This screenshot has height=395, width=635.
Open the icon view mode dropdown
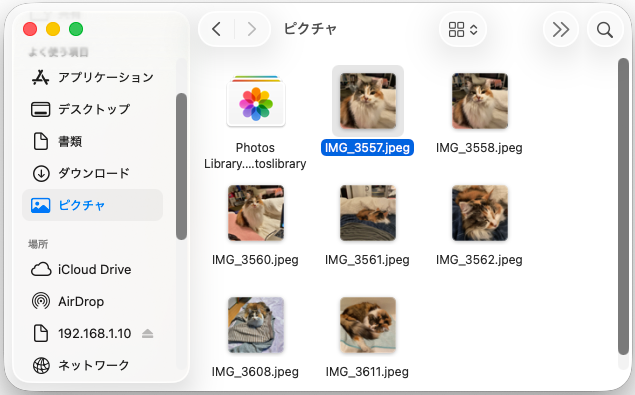pyautogui.click(x=462, y=29)
